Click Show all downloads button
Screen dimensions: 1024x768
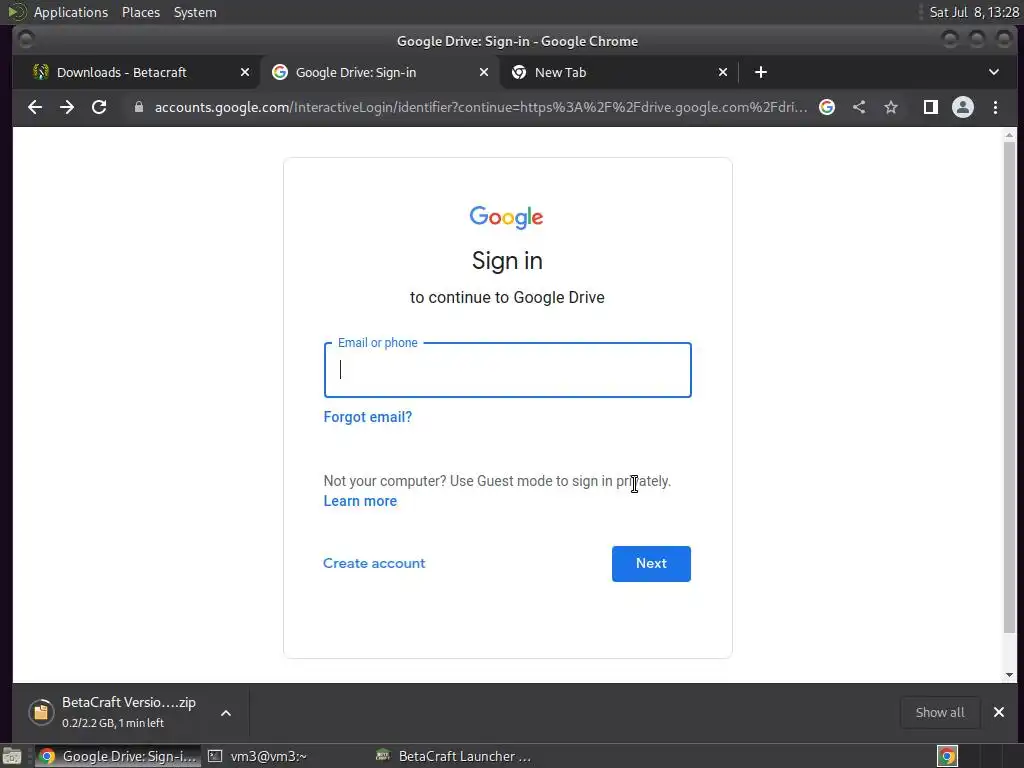coord(940,712)
